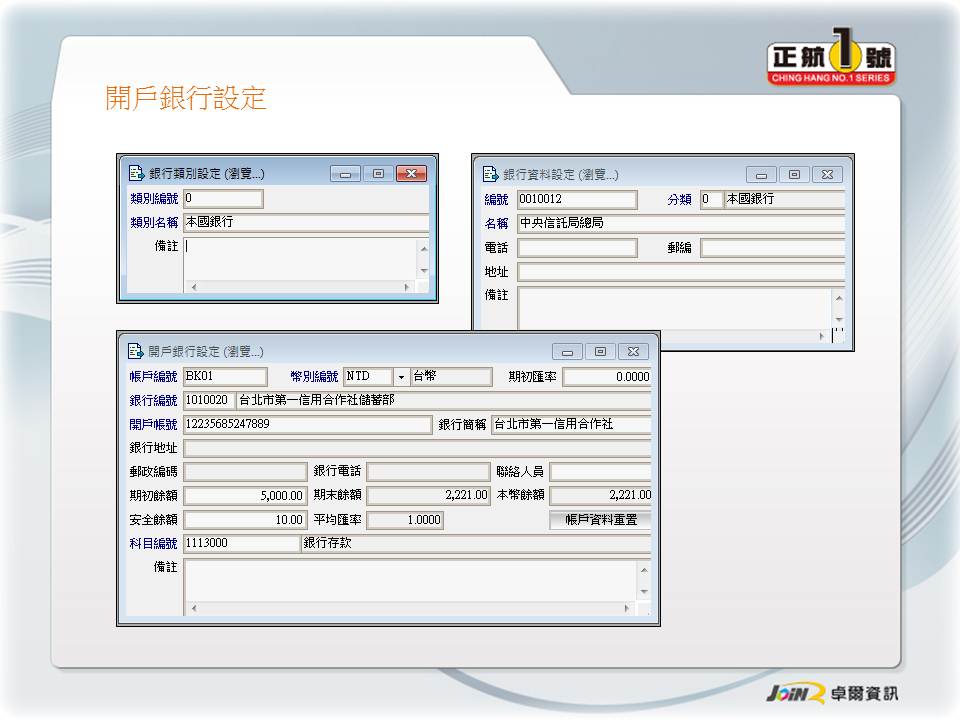This screenshot has height=720, width=960.
Task: Minimize the 開戶銀行設定 window
Action: click(567, 352)
